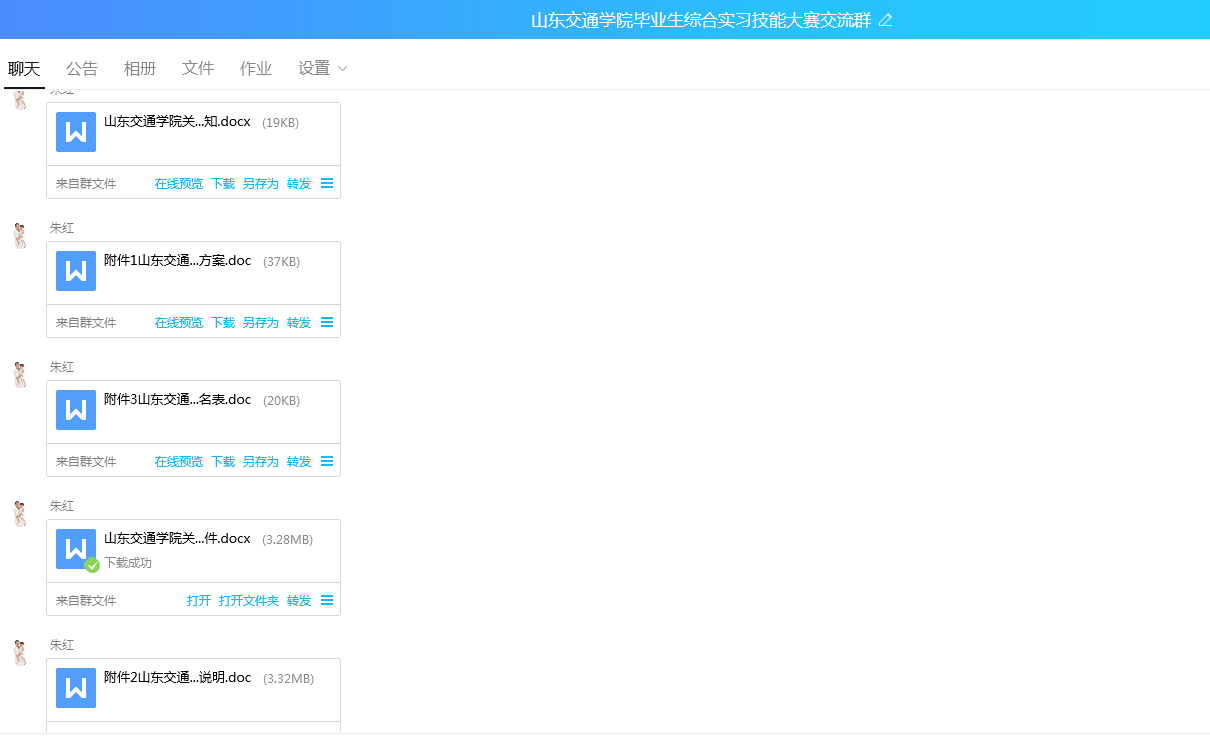Open more options menu for 附件3 名表.doc

tap(327, 462)
